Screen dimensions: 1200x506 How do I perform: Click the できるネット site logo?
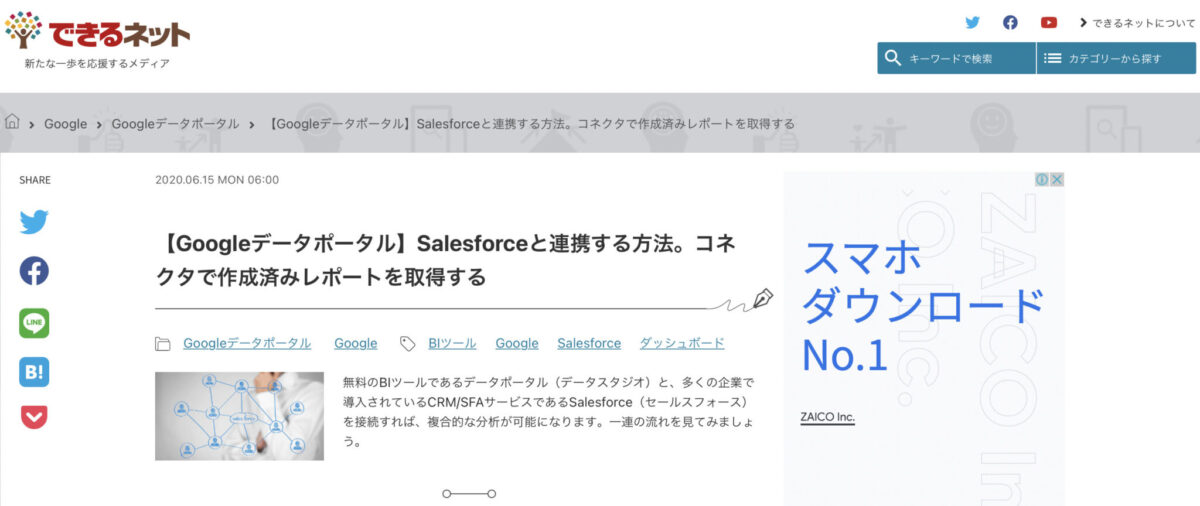[x=97, y=32]
